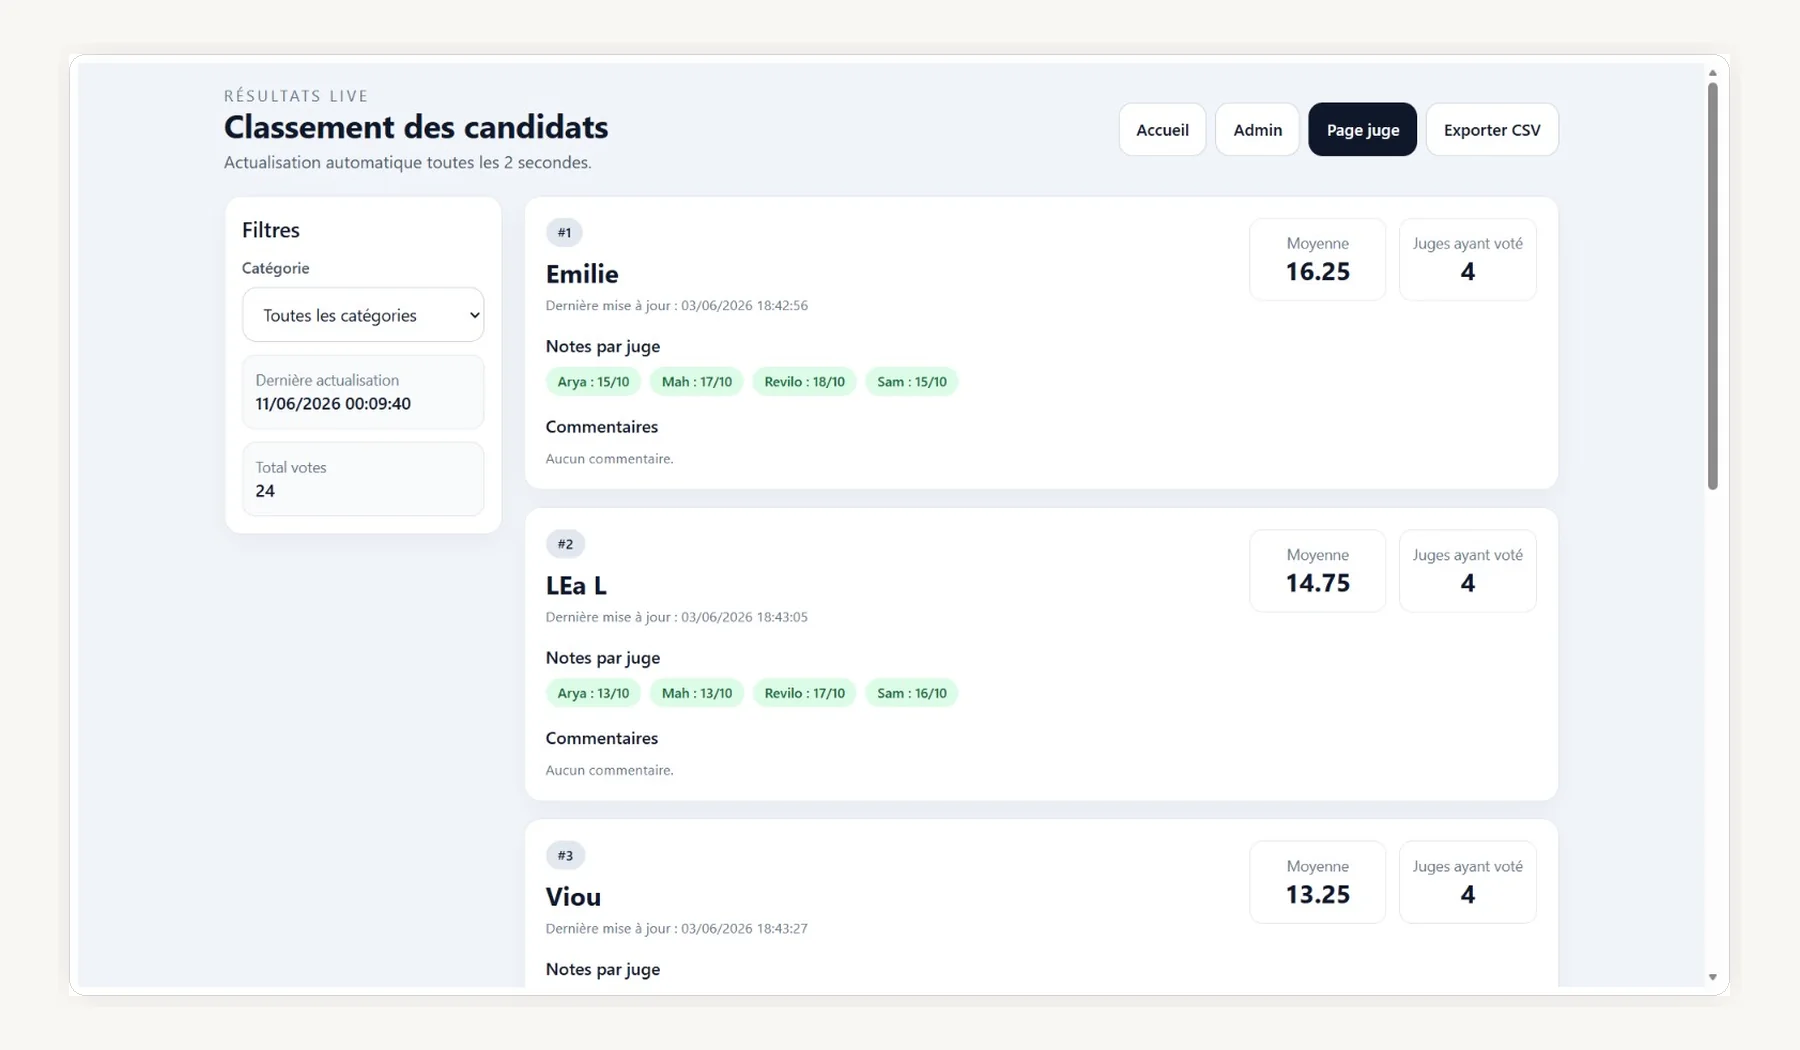Click candidate name Viou
1800x1050 pixels.
point(573,897)
